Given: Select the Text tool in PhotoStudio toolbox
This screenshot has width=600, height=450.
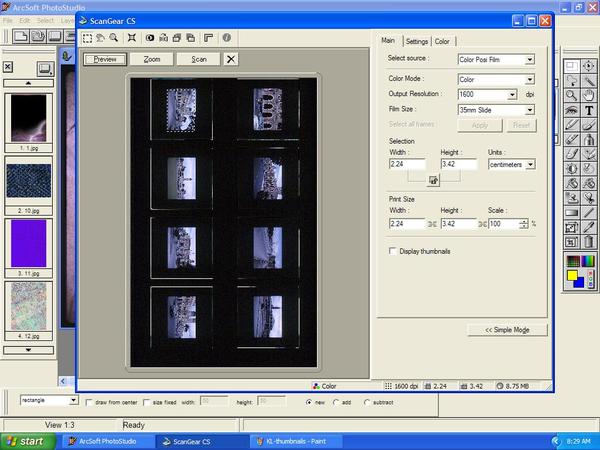Looking at the screenshot, I should coord(589,111).
